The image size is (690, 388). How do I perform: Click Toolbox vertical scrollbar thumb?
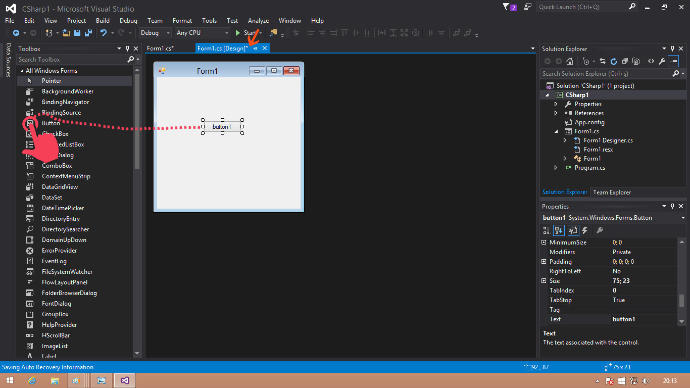[137, 121]
